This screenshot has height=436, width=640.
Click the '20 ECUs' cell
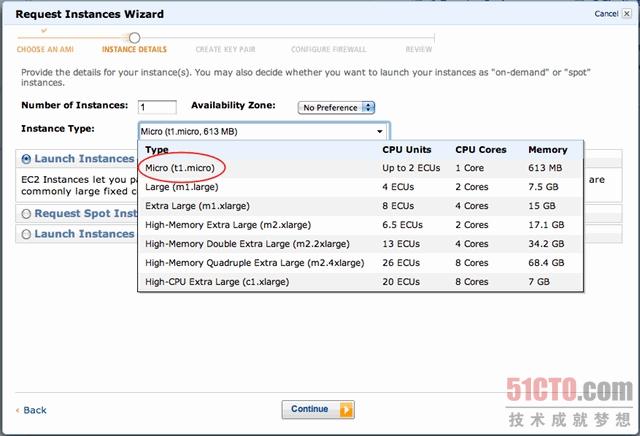click(401, 282)
